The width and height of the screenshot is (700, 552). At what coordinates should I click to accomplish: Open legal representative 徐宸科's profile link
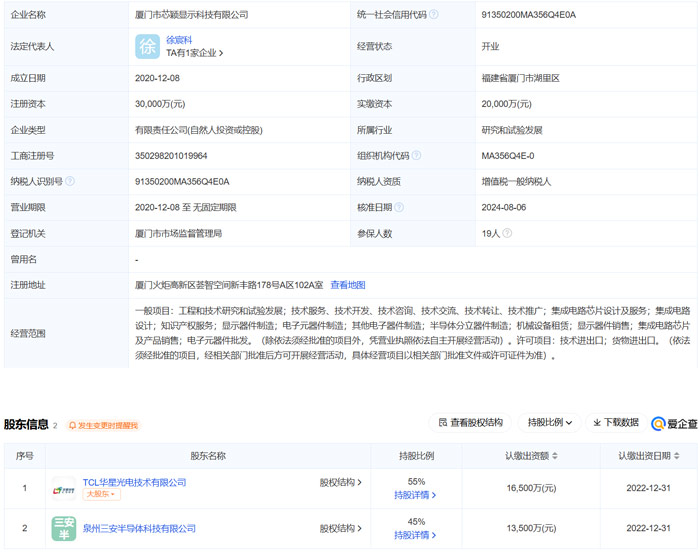(180, 40)
